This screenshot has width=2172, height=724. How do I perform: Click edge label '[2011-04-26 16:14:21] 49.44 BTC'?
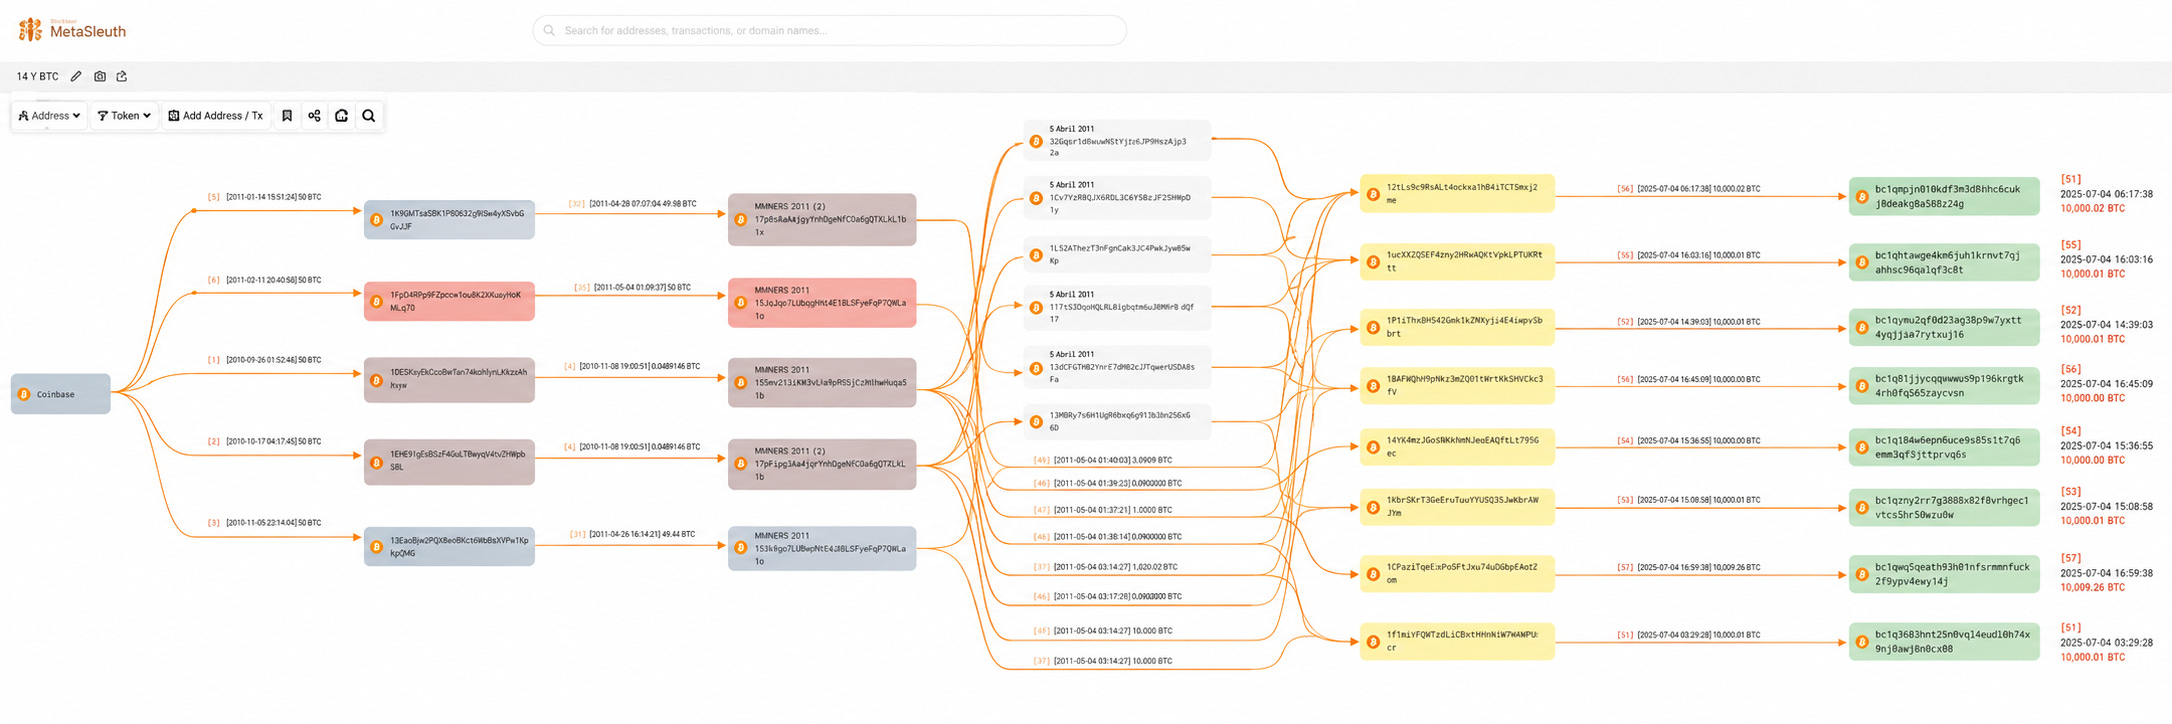(x=642, y=534)
